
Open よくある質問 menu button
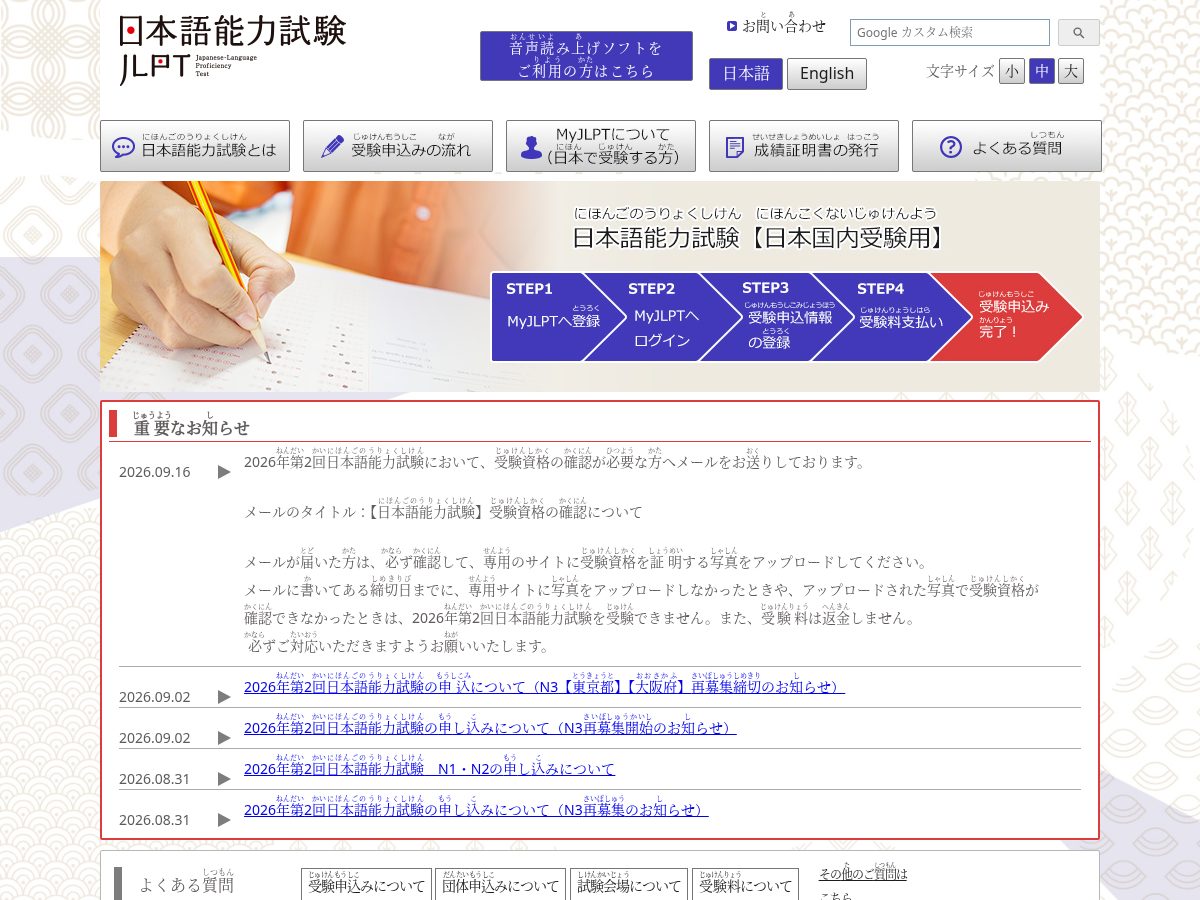pos(1007,146)
